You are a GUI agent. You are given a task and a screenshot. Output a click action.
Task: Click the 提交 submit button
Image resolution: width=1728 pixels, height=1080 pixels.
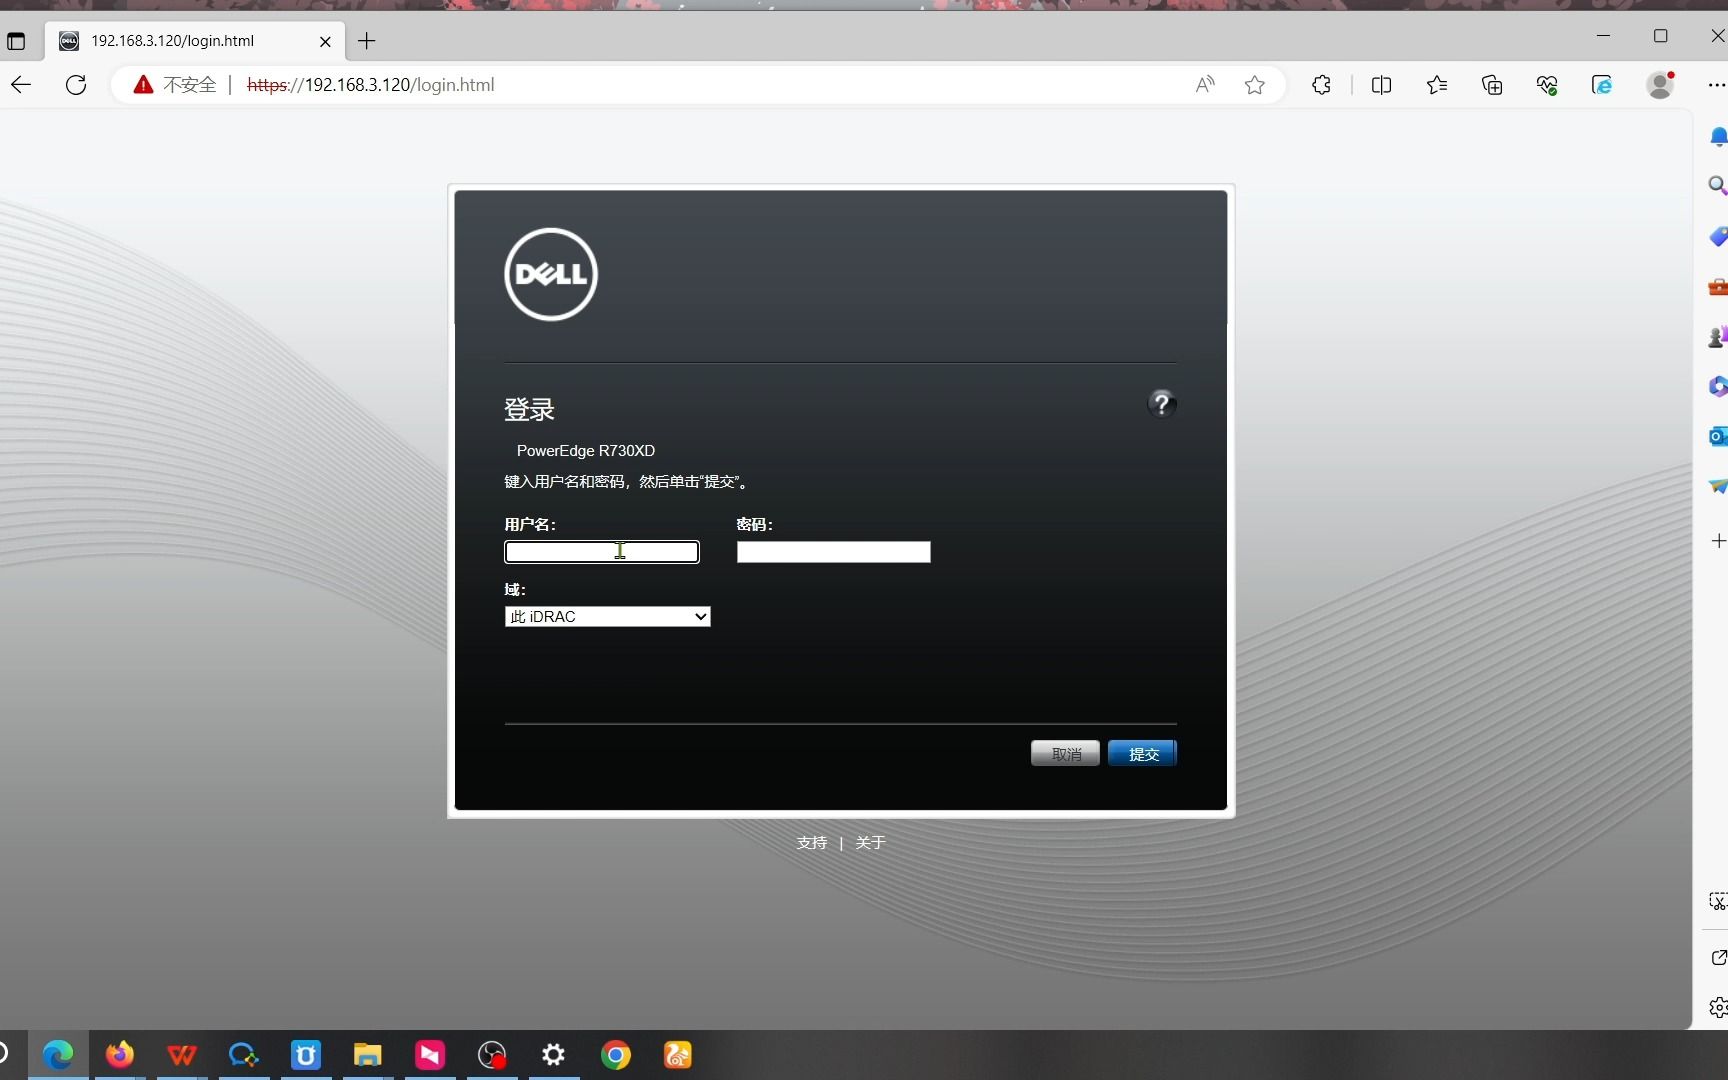pyautogui.click(x=1143, y=754)
